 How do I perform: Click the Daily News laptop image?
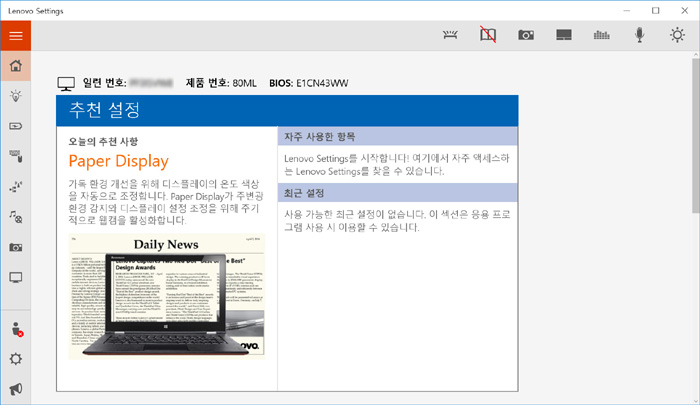pyautogui.click(x=167, y=296)
